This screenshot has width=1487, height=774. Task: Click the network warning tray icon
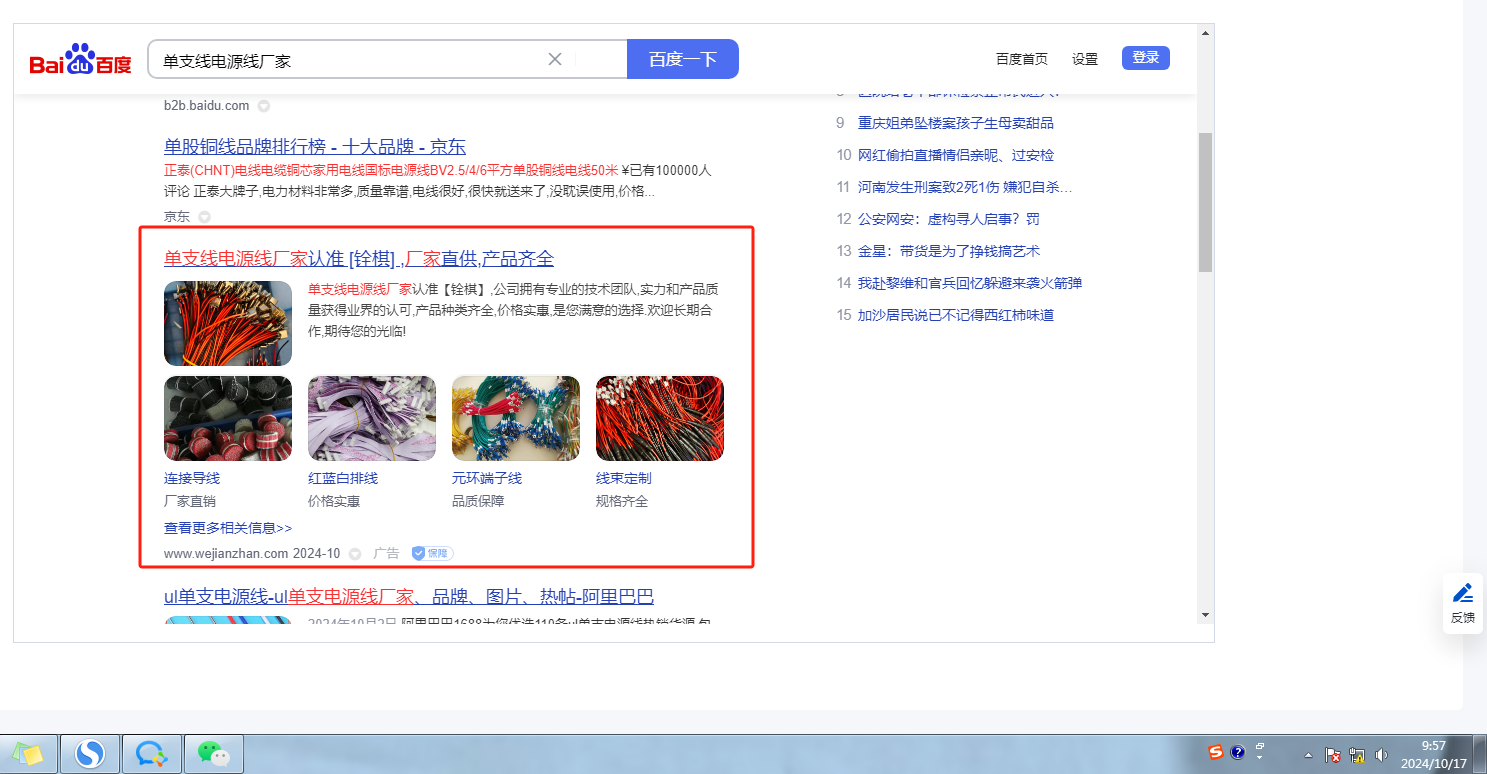(1357, 755)
